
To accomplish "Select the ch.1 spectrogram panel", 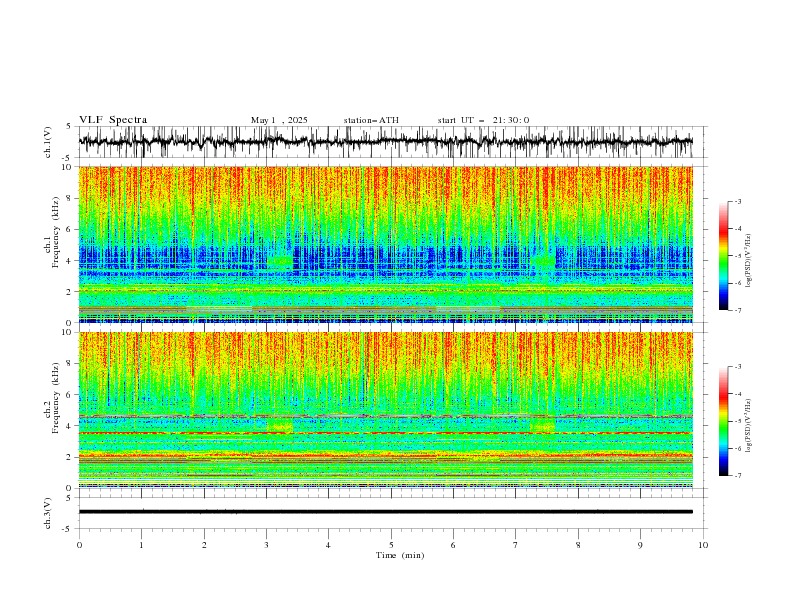I will click(x=386, y=244).
